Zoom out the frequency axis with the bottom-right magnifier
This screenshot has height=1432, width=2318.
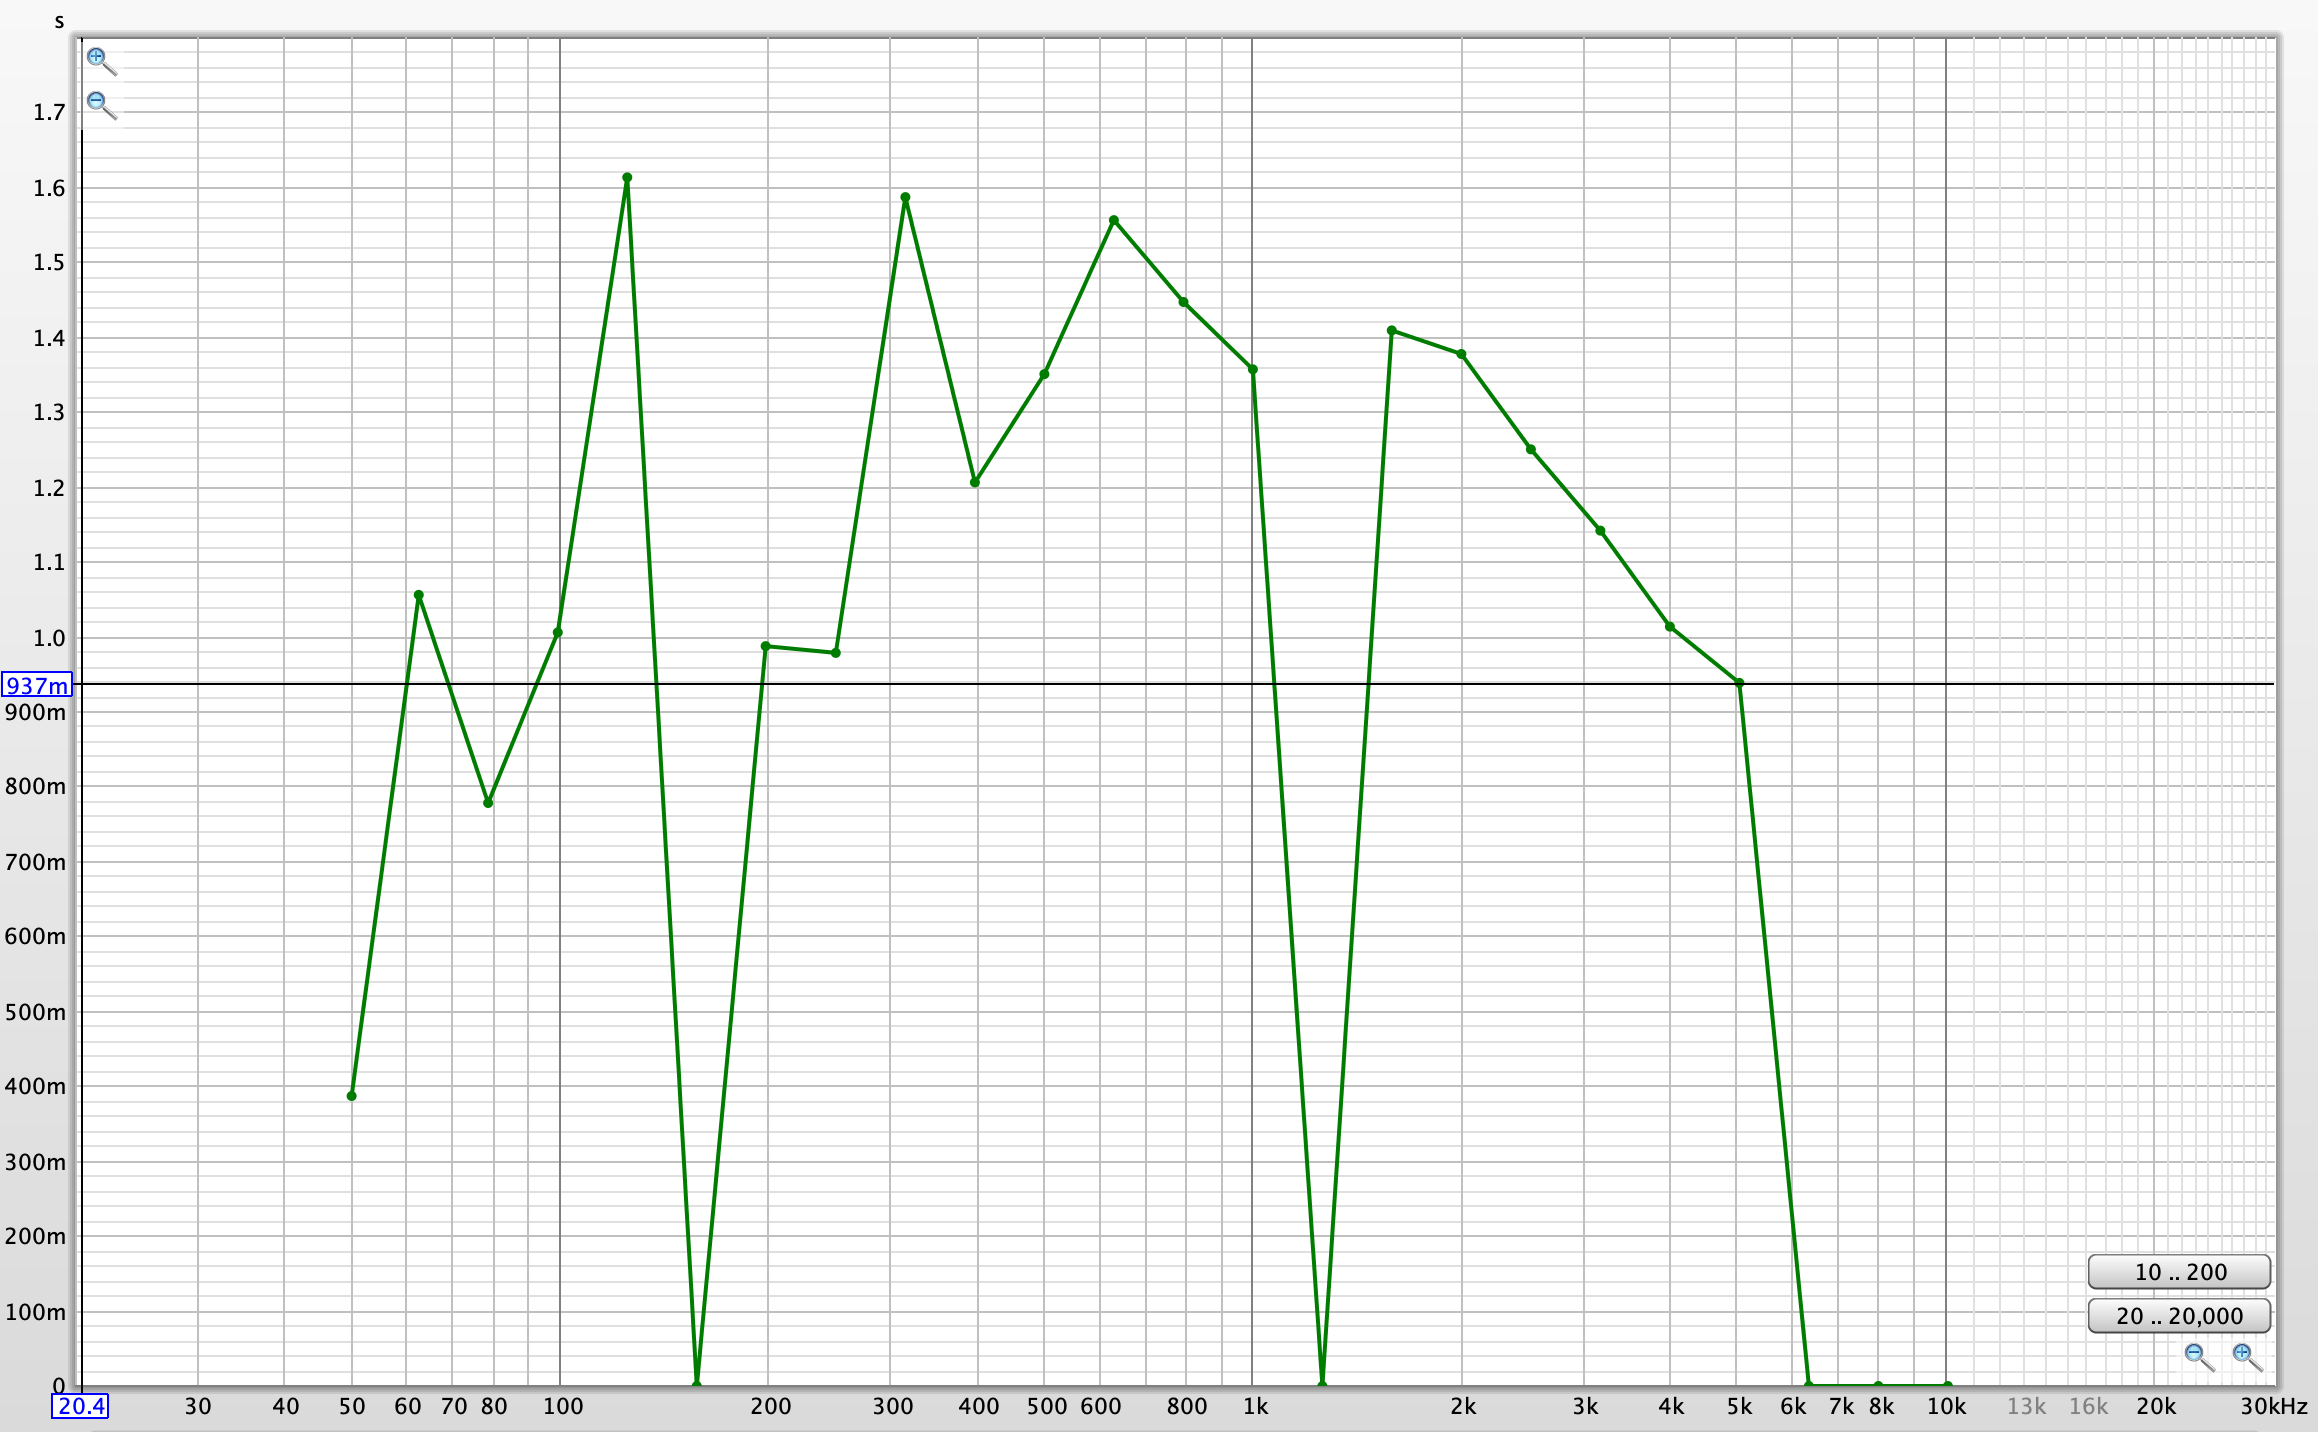pos(2198,1357)
